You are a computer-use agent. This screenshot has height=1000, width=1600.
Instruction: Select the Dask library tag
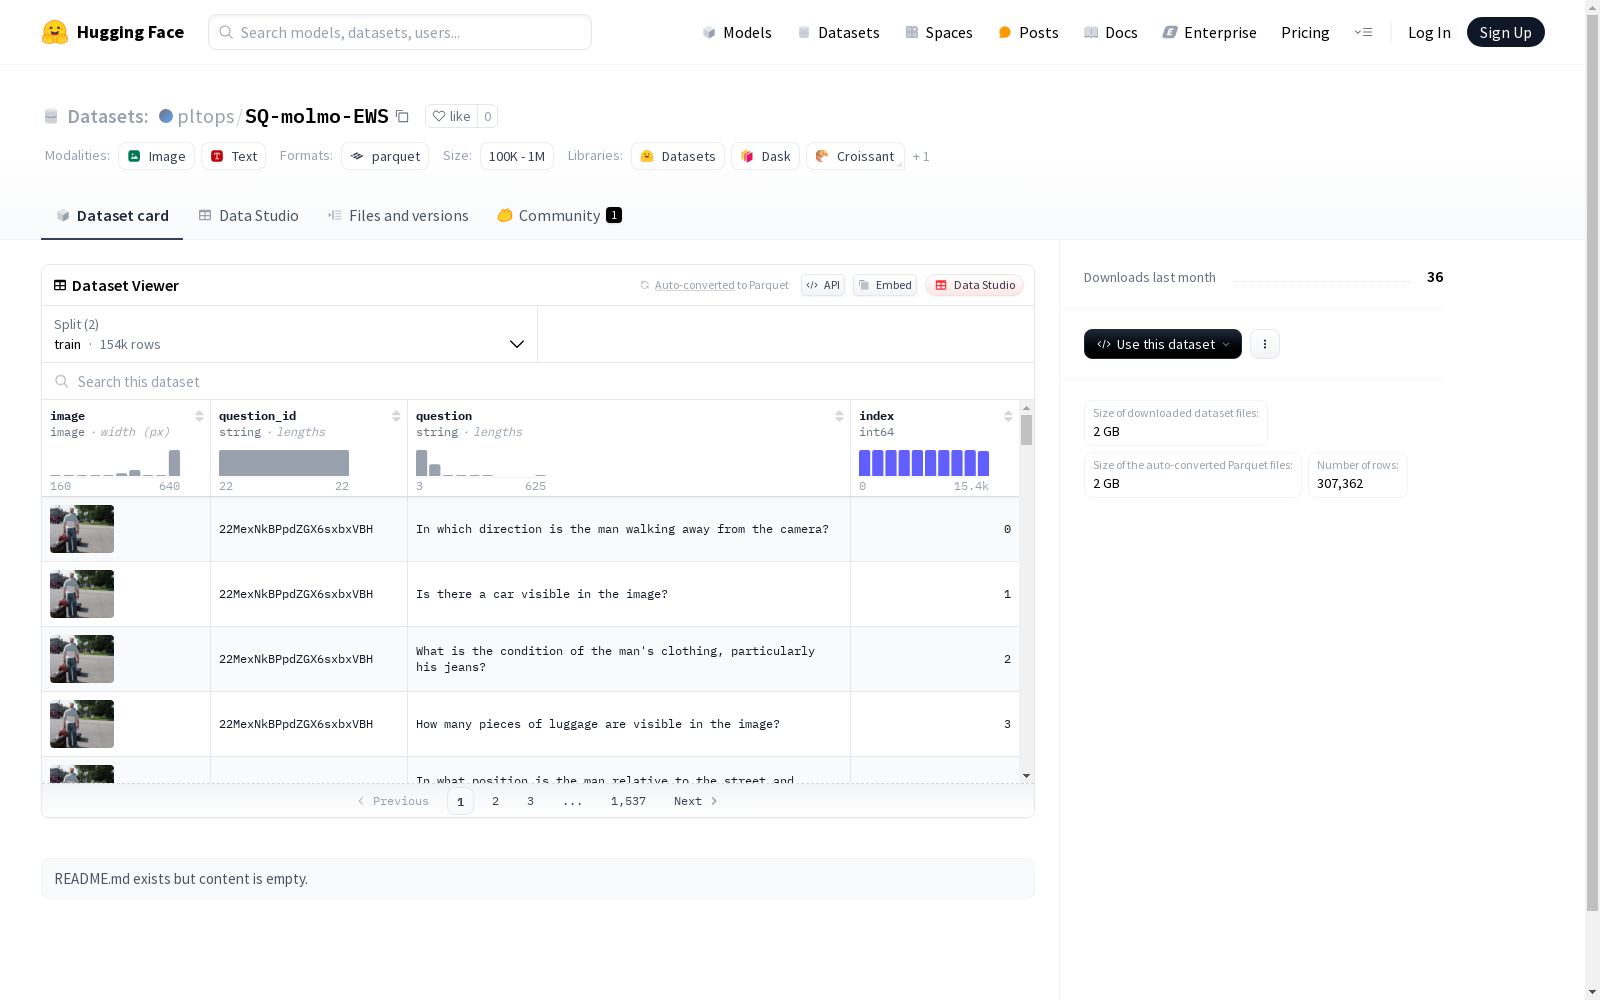coord(765,156)
